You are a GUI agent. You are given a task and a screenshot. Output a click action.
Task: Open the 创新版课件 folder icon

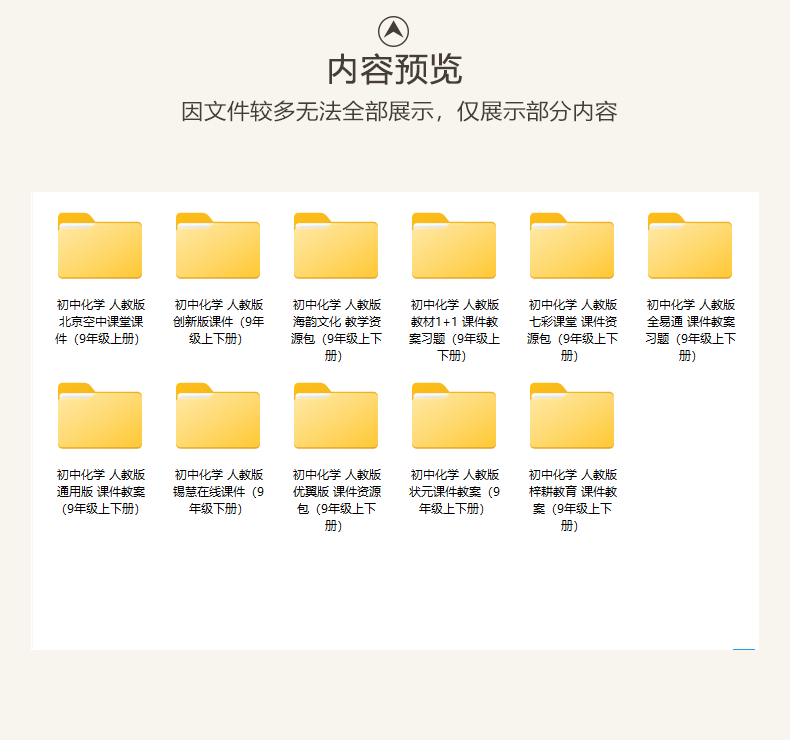point(218,246)
